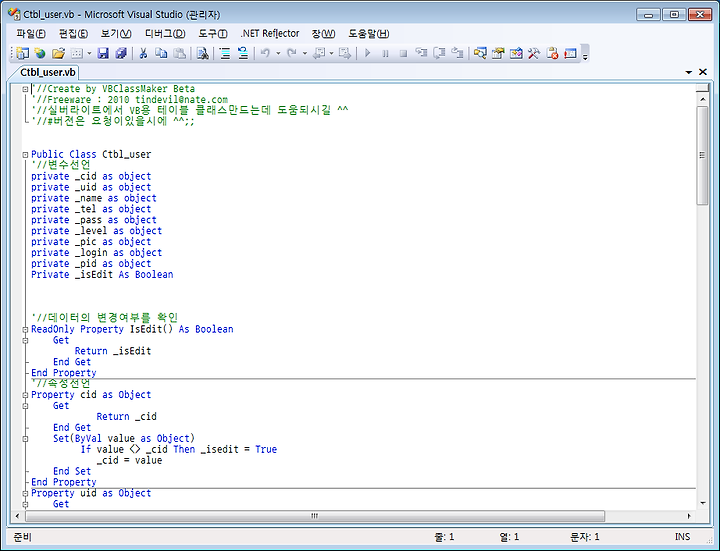Click the INS indicator in status bar
This screenshot has height=551, width=720.
(682, 537)
